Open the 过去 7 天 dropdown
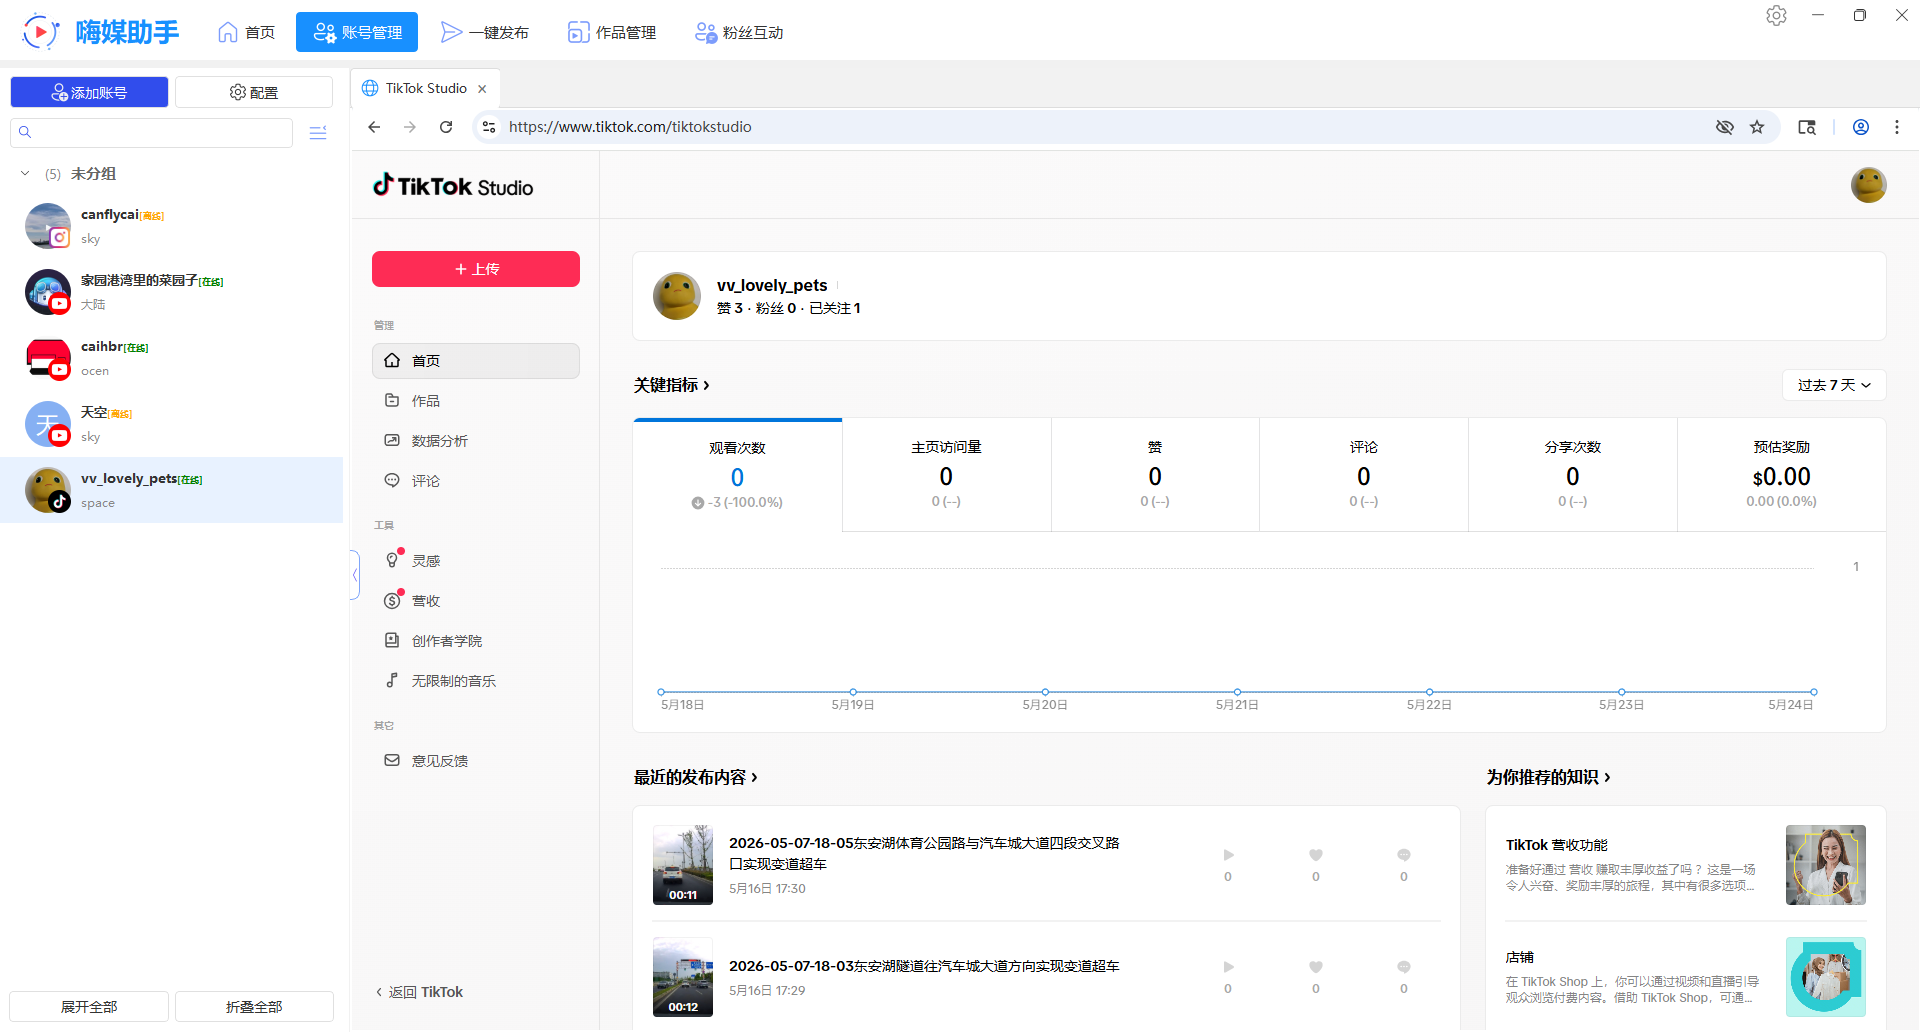This screenshot has width=1920, height=1032. [x=1834, y=385]
